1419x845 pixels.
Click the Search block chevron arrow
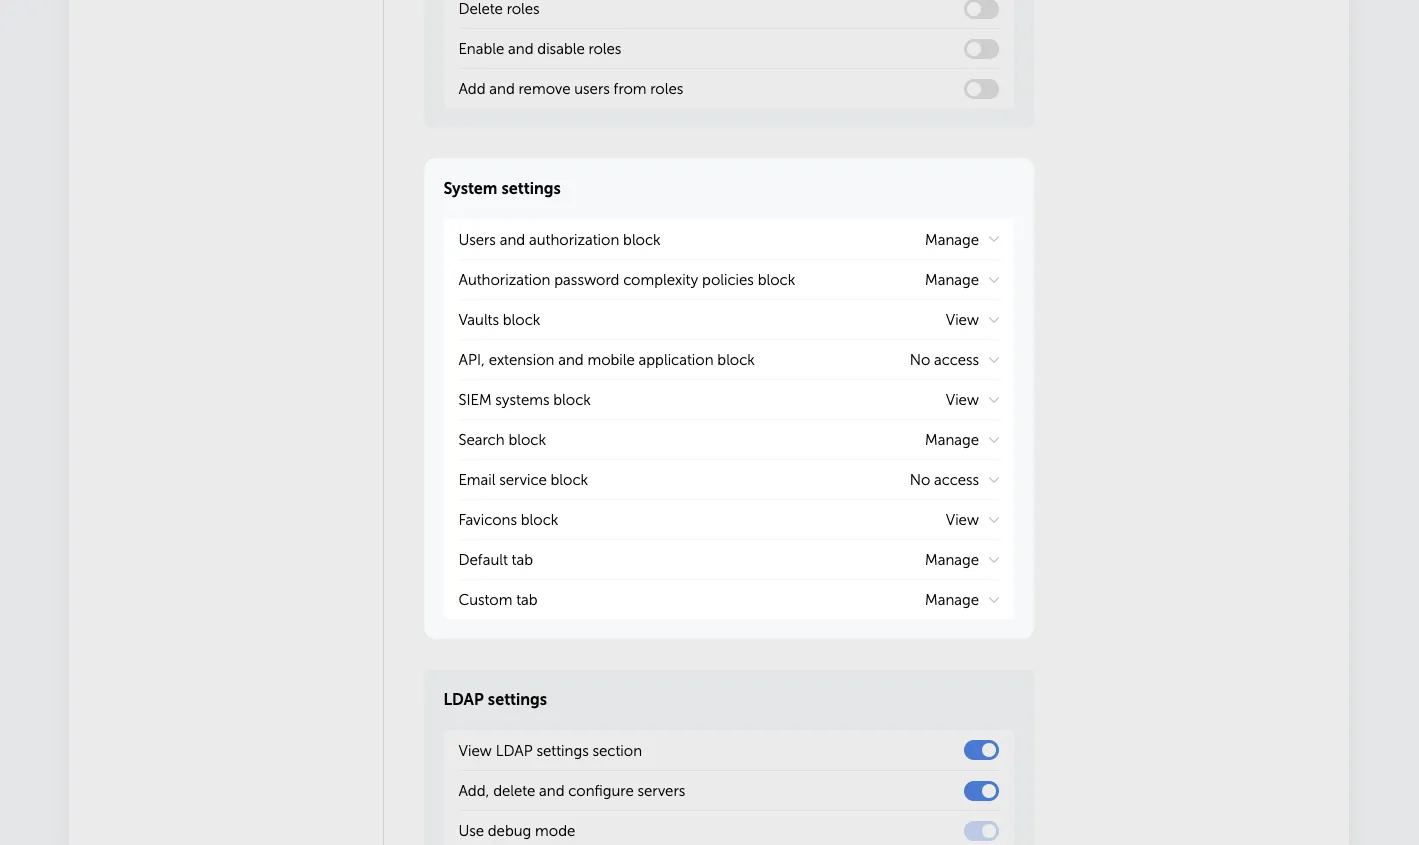[994, 440]
